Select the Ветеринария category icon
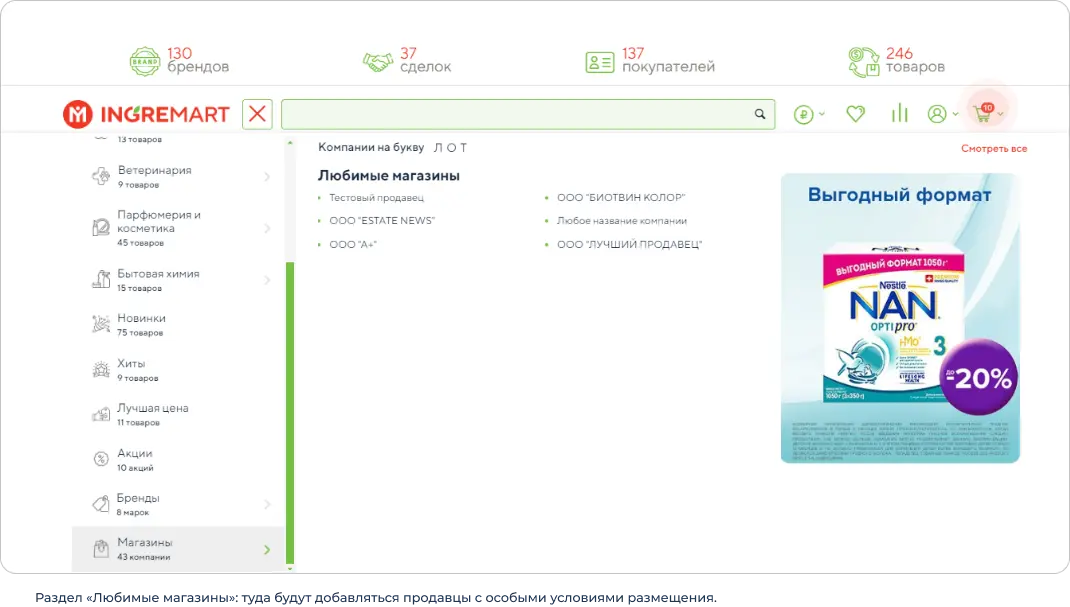The height and width of the screenshot is (607, 1070). tap(101, 176)
